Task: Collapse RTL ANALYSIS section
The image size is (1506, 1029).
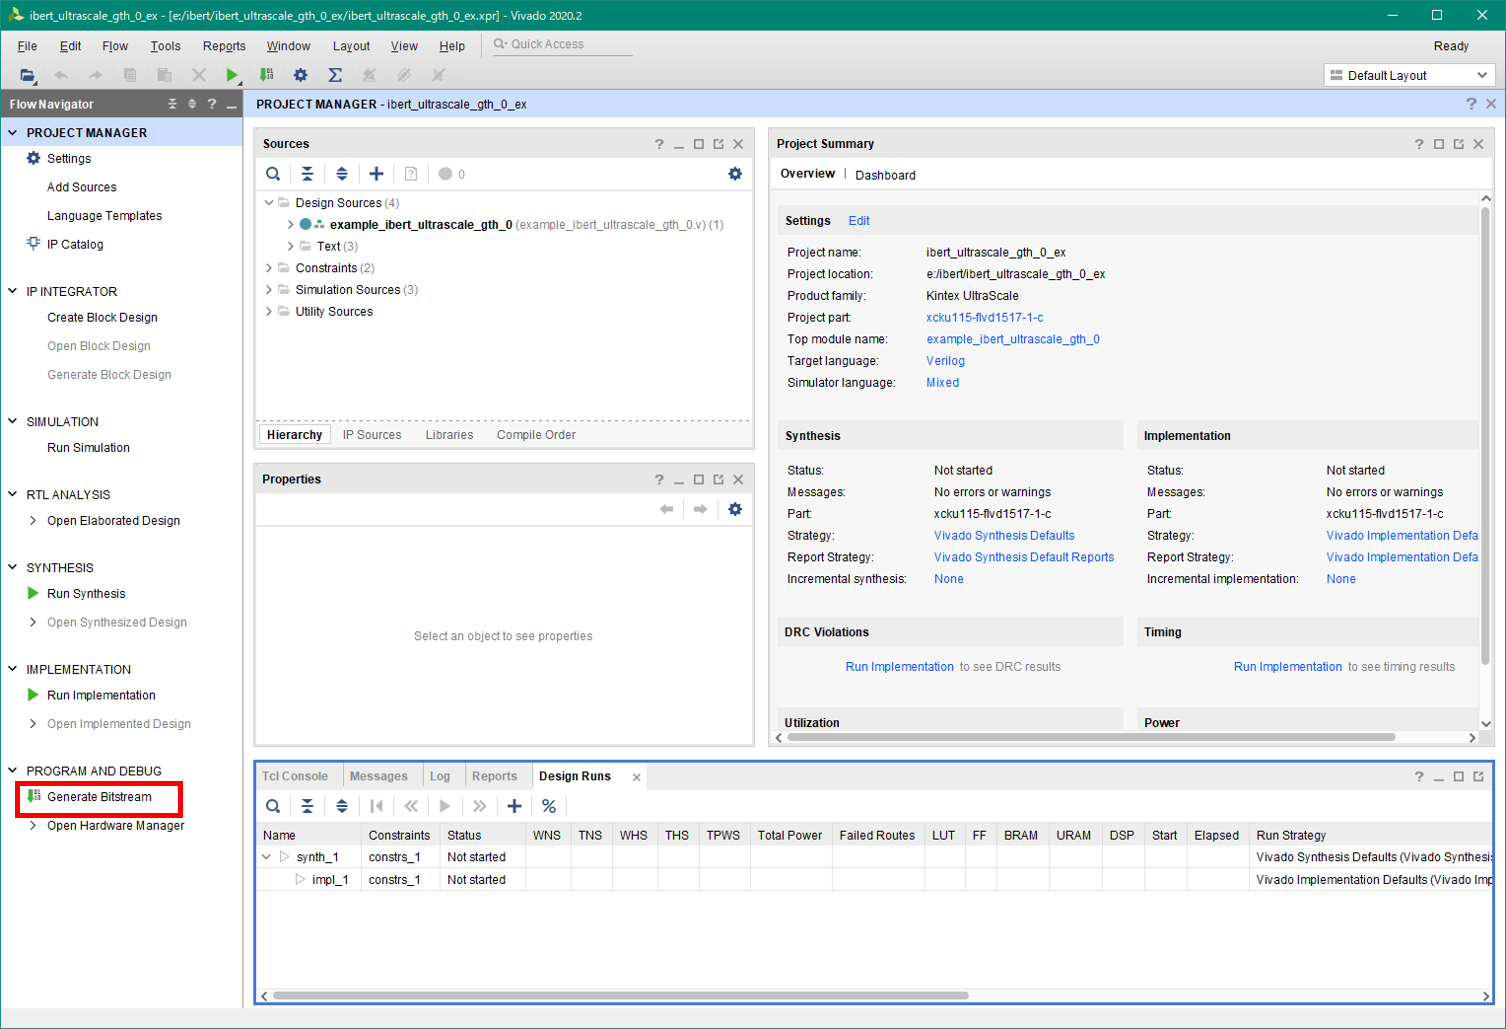Action: pyautogui.click(x=12, y=494)
